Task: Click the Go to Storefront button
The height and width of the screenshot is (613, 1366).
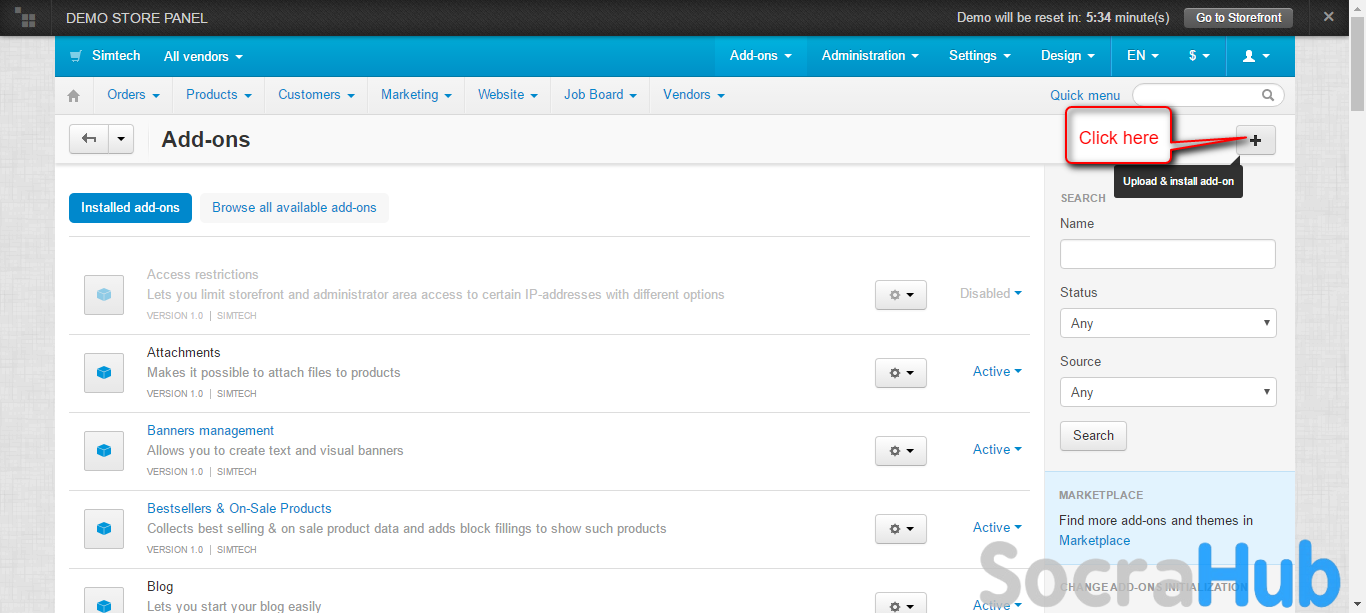Action: (1238, 18)
